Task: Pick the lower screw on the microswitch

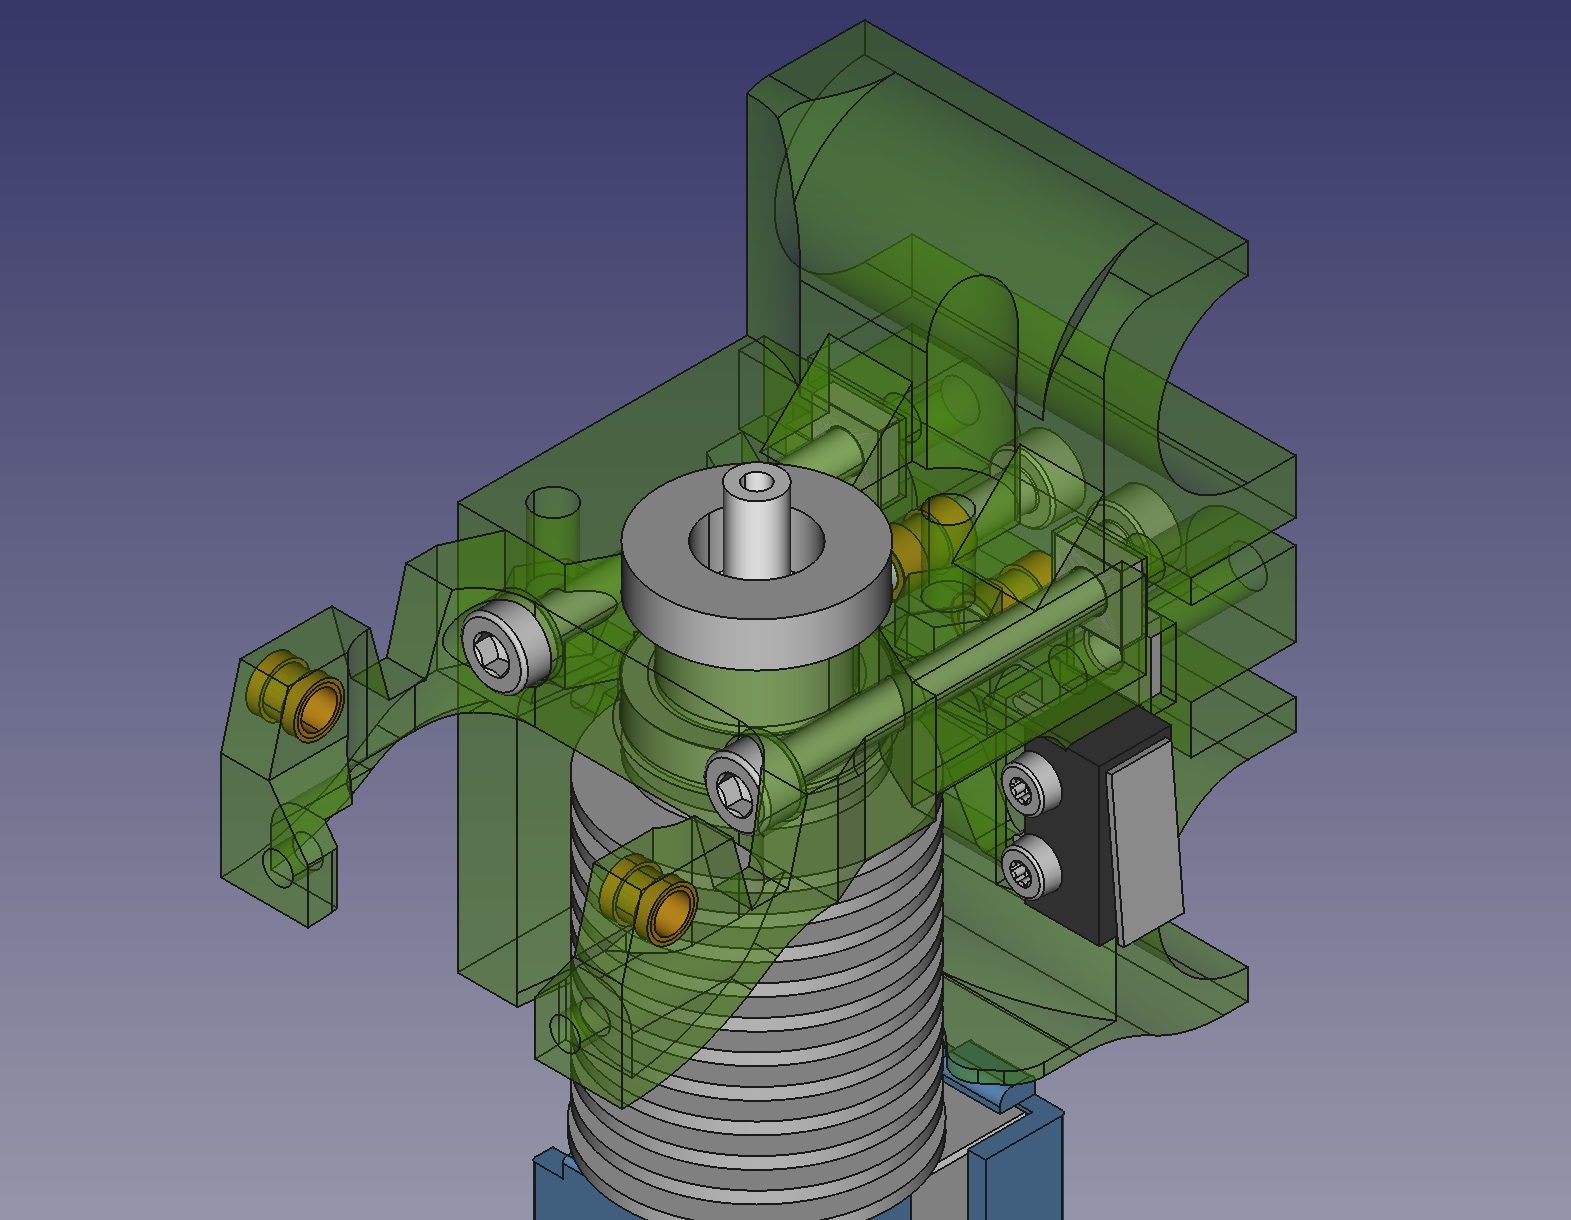Action: pos(1031,866)
